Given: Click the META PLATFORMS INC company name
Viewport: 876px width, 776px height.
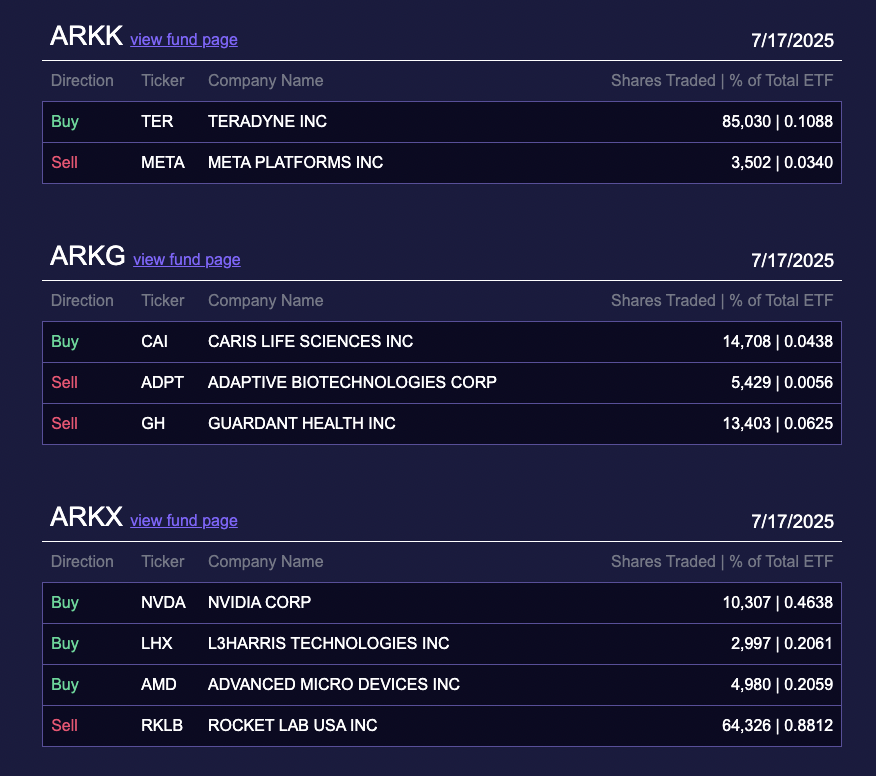Looking at the screenshot, I should pos(296,163).
